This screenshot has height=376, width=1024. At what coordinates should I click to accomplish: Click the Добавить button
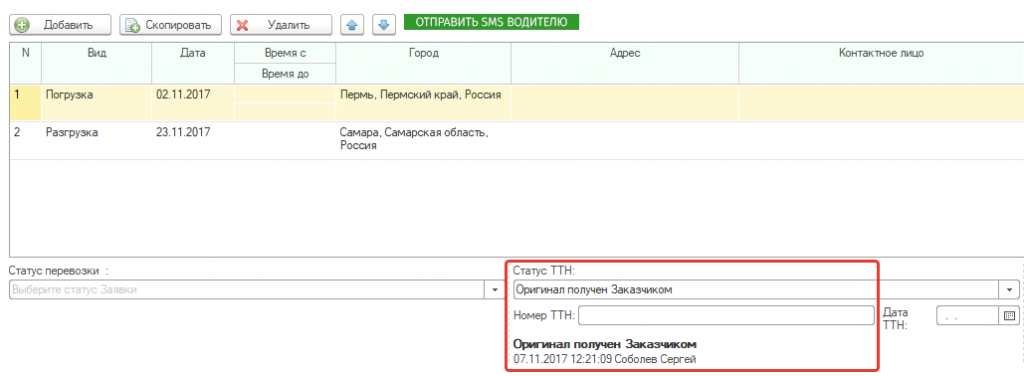click(60, 25)
